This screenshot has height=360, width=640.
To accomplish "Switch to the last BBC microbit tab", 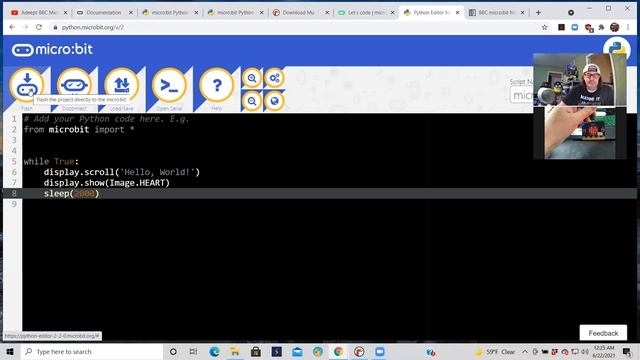I will coord(495,13).
